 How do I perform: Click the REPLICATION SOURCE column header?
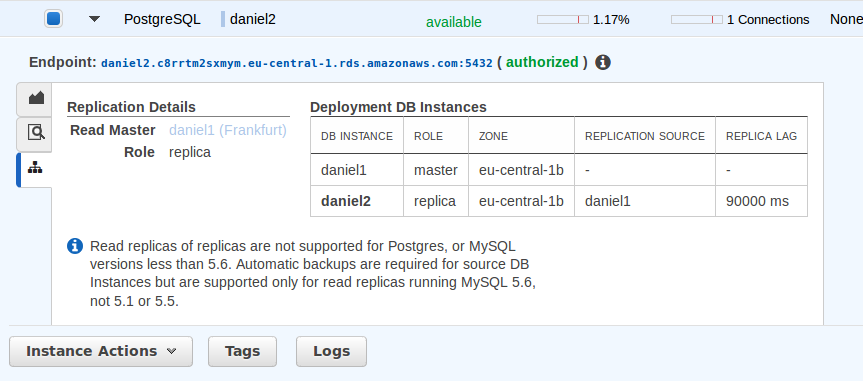click(x=645, y=136)
